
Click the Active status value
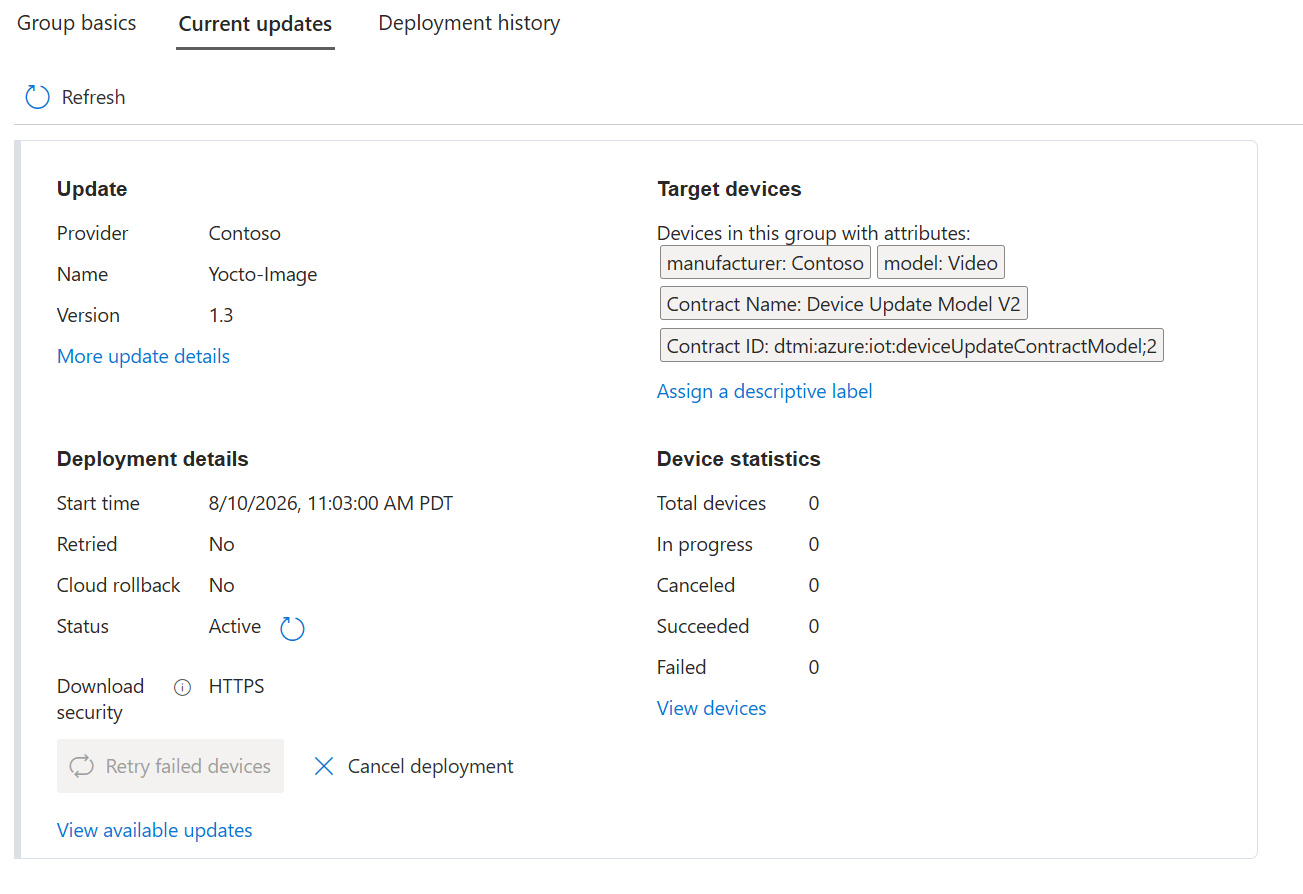point(234,626)
